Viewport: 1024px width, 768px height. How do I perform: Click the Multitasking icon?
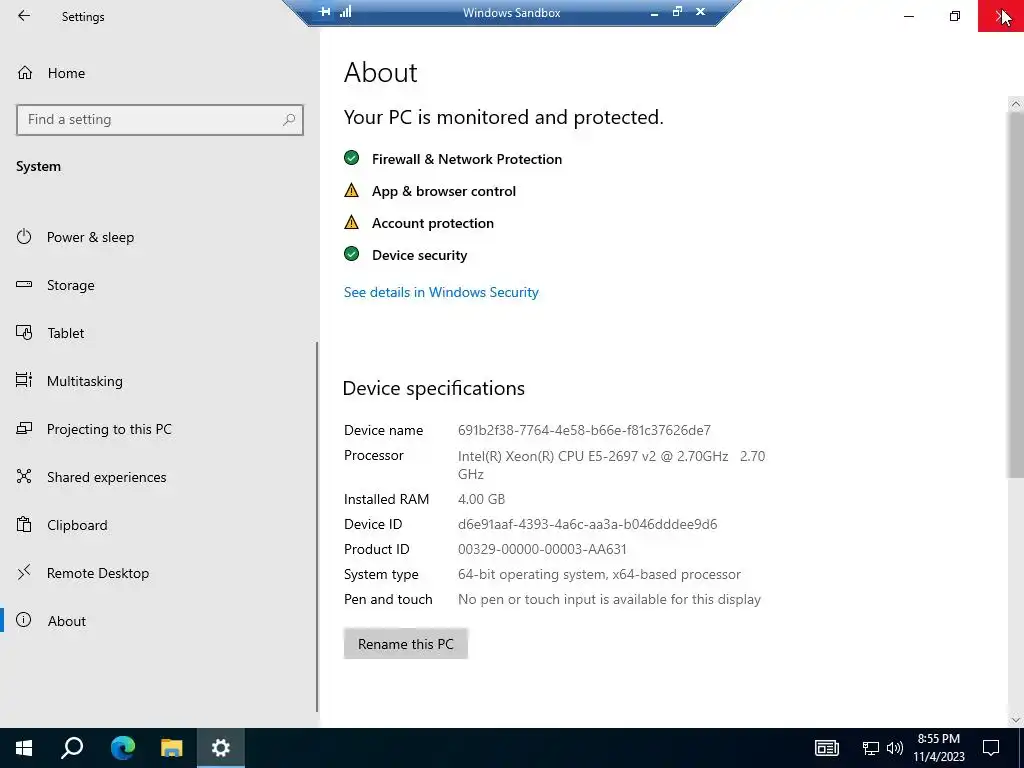24,379
